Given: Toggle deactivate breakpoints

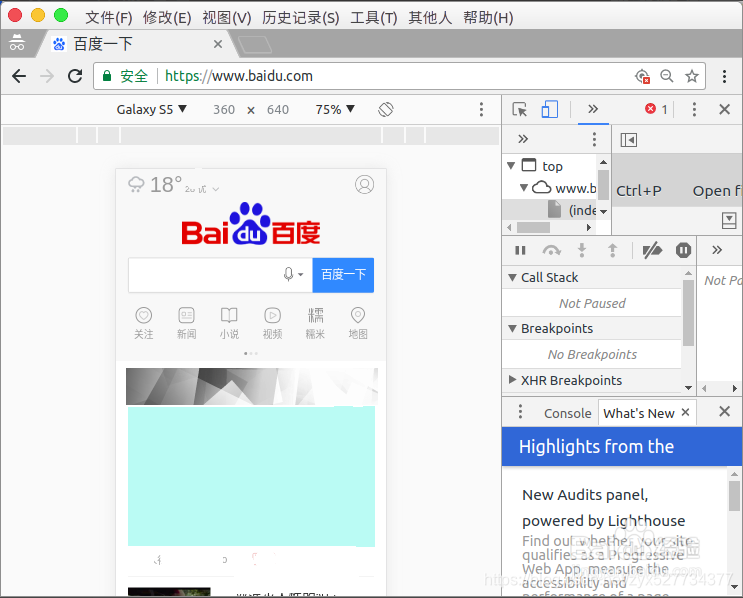Looking at the screenshot, I should (x=652, y=250).
